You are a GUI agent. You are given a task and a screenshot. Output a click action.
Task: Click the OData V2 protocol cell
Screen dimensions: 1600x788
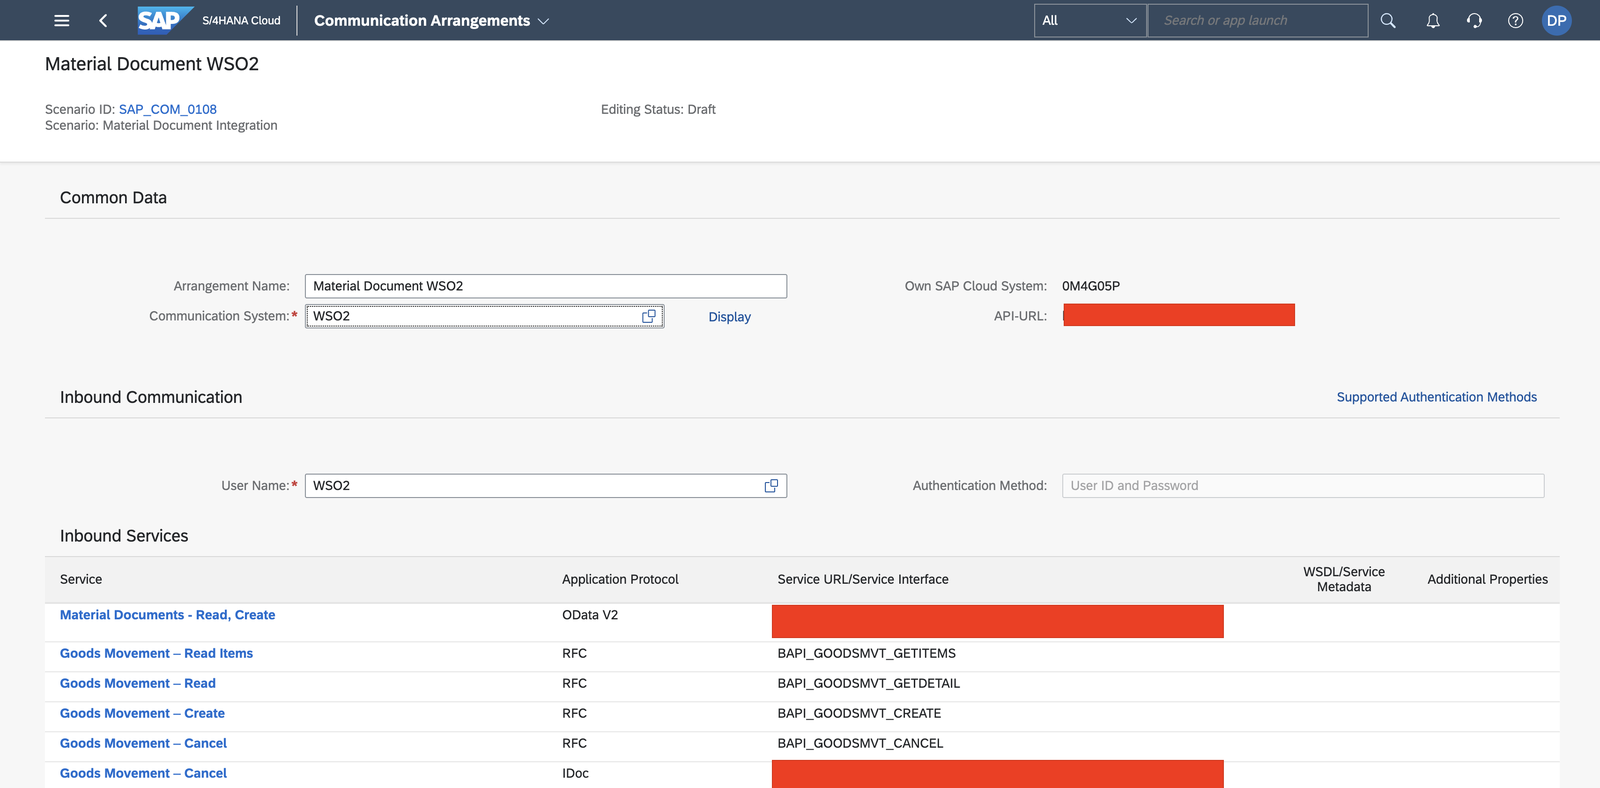click(590, 615)
